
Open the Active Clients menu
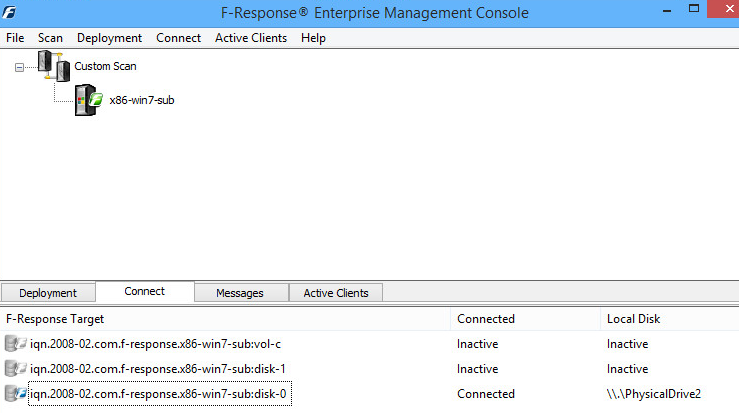251,38
